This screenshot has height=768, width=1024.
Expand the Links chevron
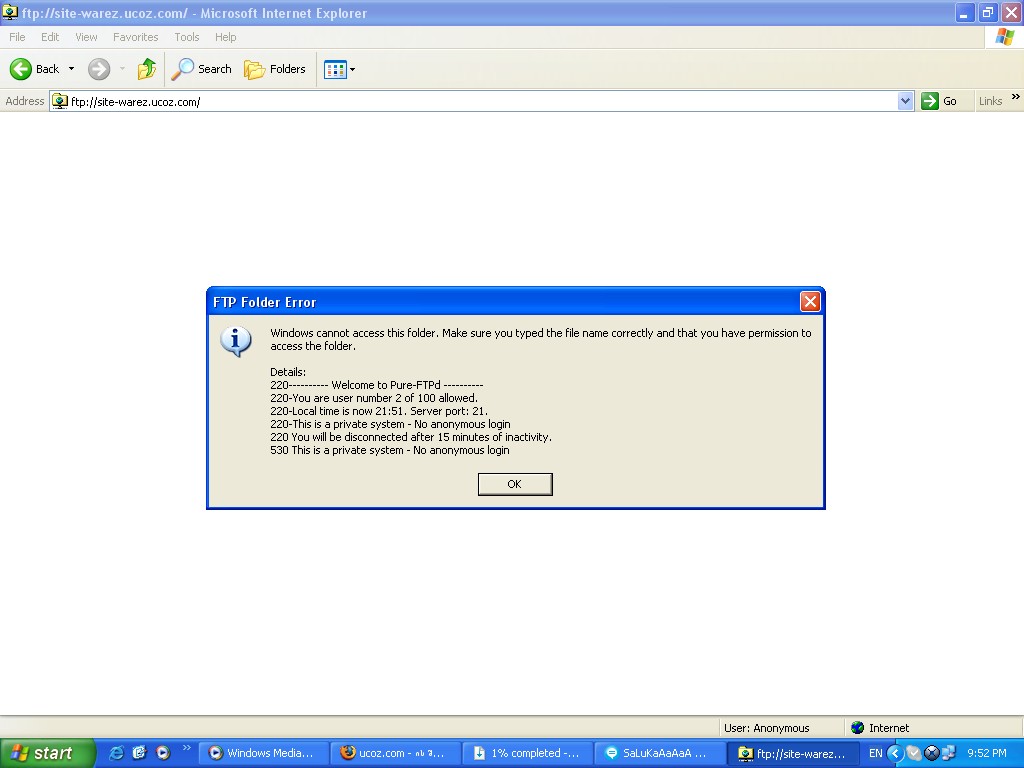(1016, 97)
